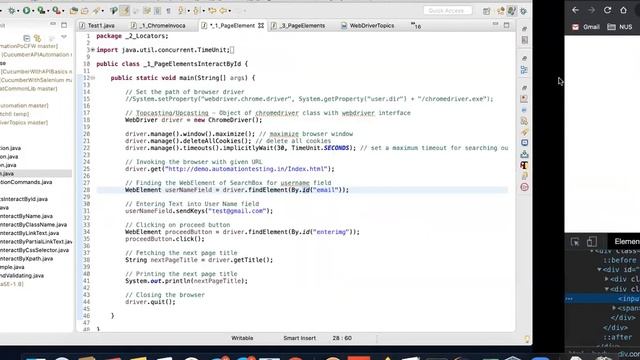Switch to Java EE perspective icon
The height and width of the screenshot is (360, 640).
pos(500,11)
